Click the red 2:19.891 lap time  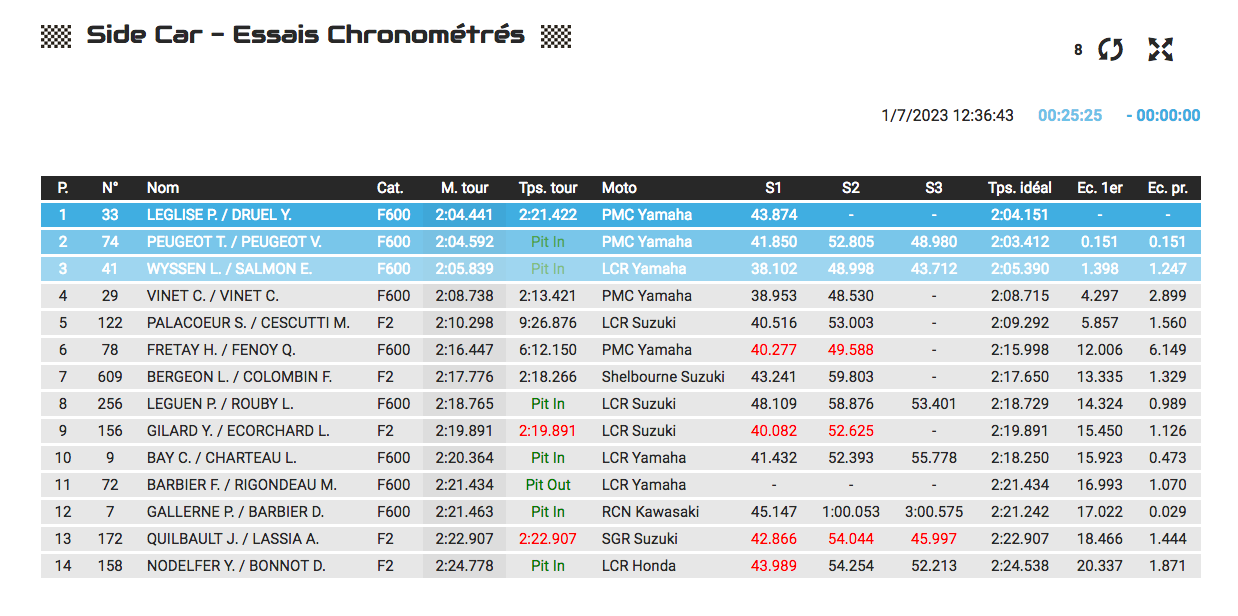[x=548, y=431]
